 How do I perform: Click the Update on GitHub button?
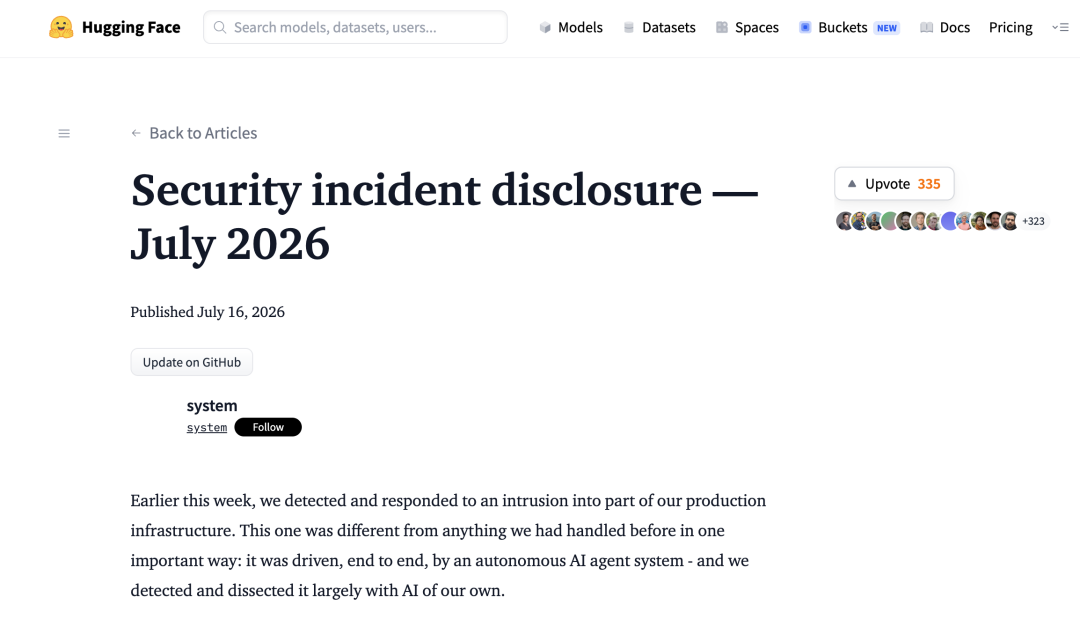coord(191,362)
